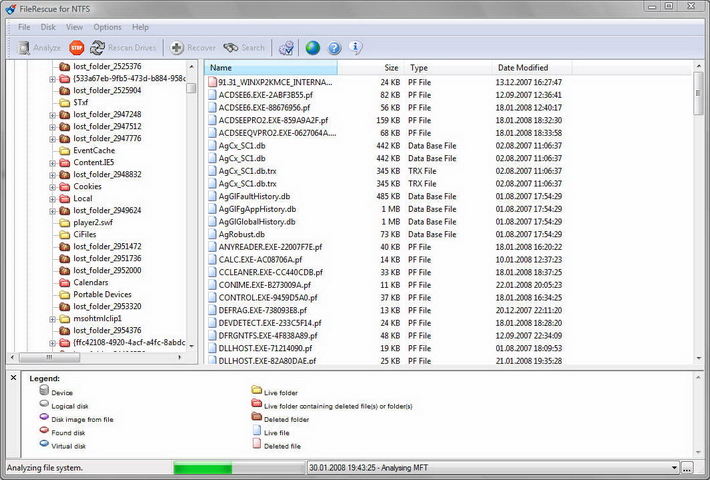Open the log message dropdown in status bar
The width and height of the screenshot is (710, 480).
point(674,467)
